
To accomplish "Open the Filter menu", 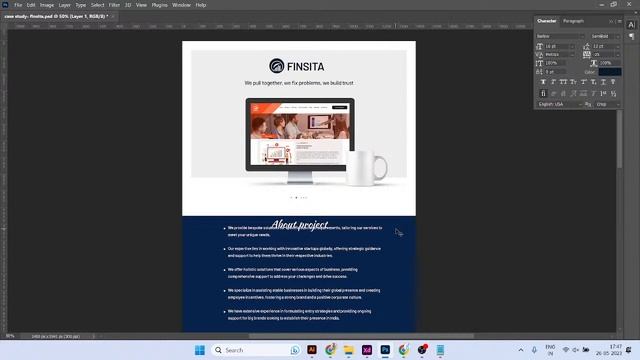I will 114,5.
